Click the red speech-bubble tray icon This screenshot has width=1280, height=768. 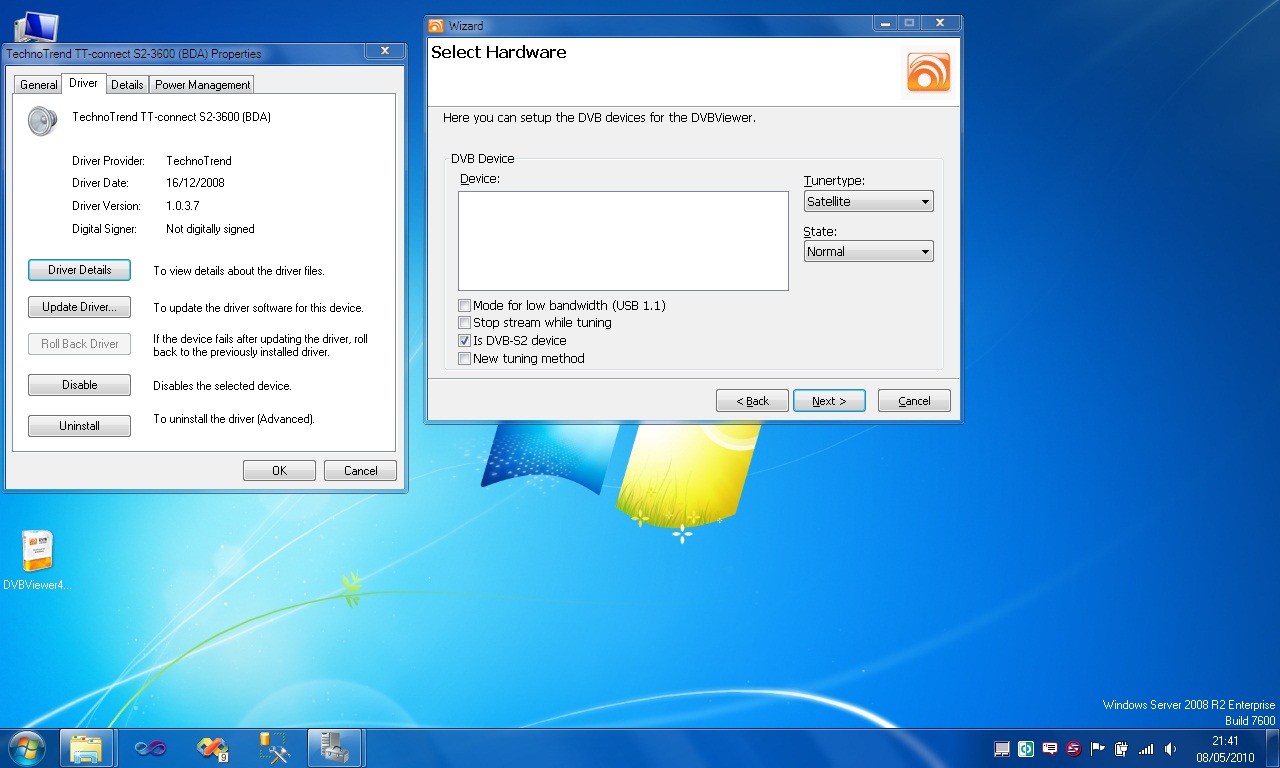click(1050, 748)
